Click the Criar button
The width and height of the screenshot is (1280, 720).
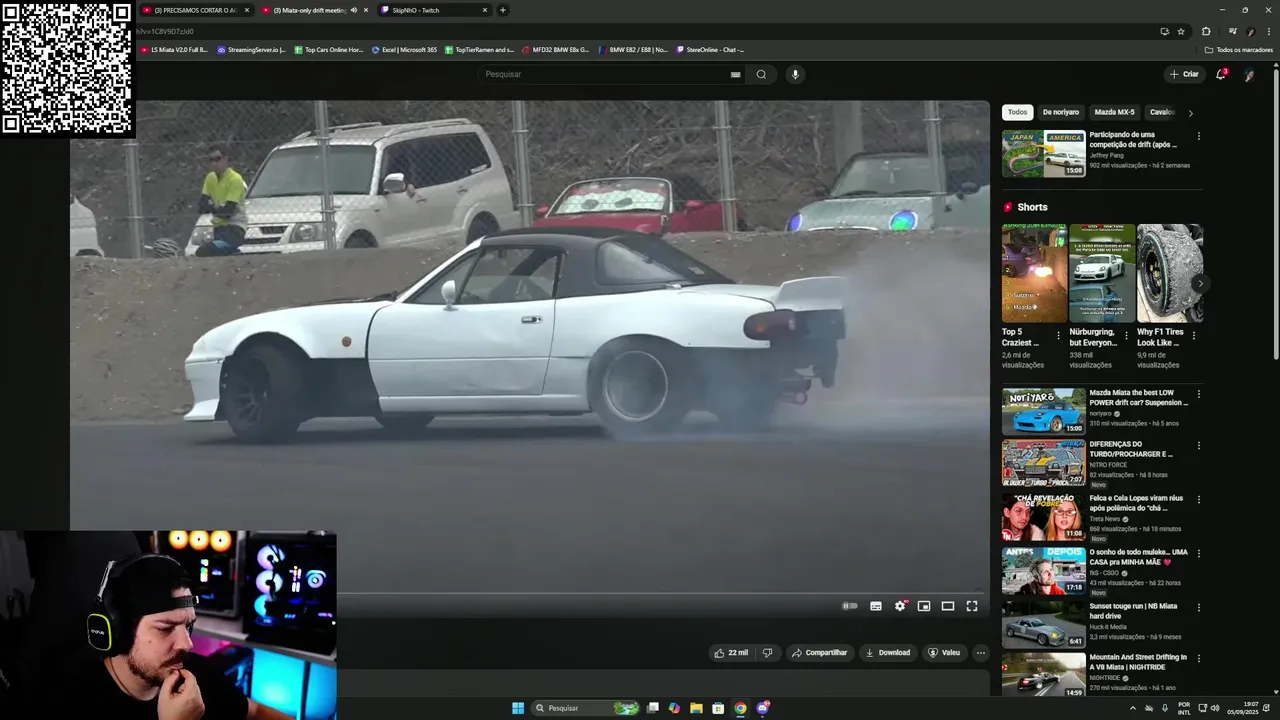[x=1183, y=74]
